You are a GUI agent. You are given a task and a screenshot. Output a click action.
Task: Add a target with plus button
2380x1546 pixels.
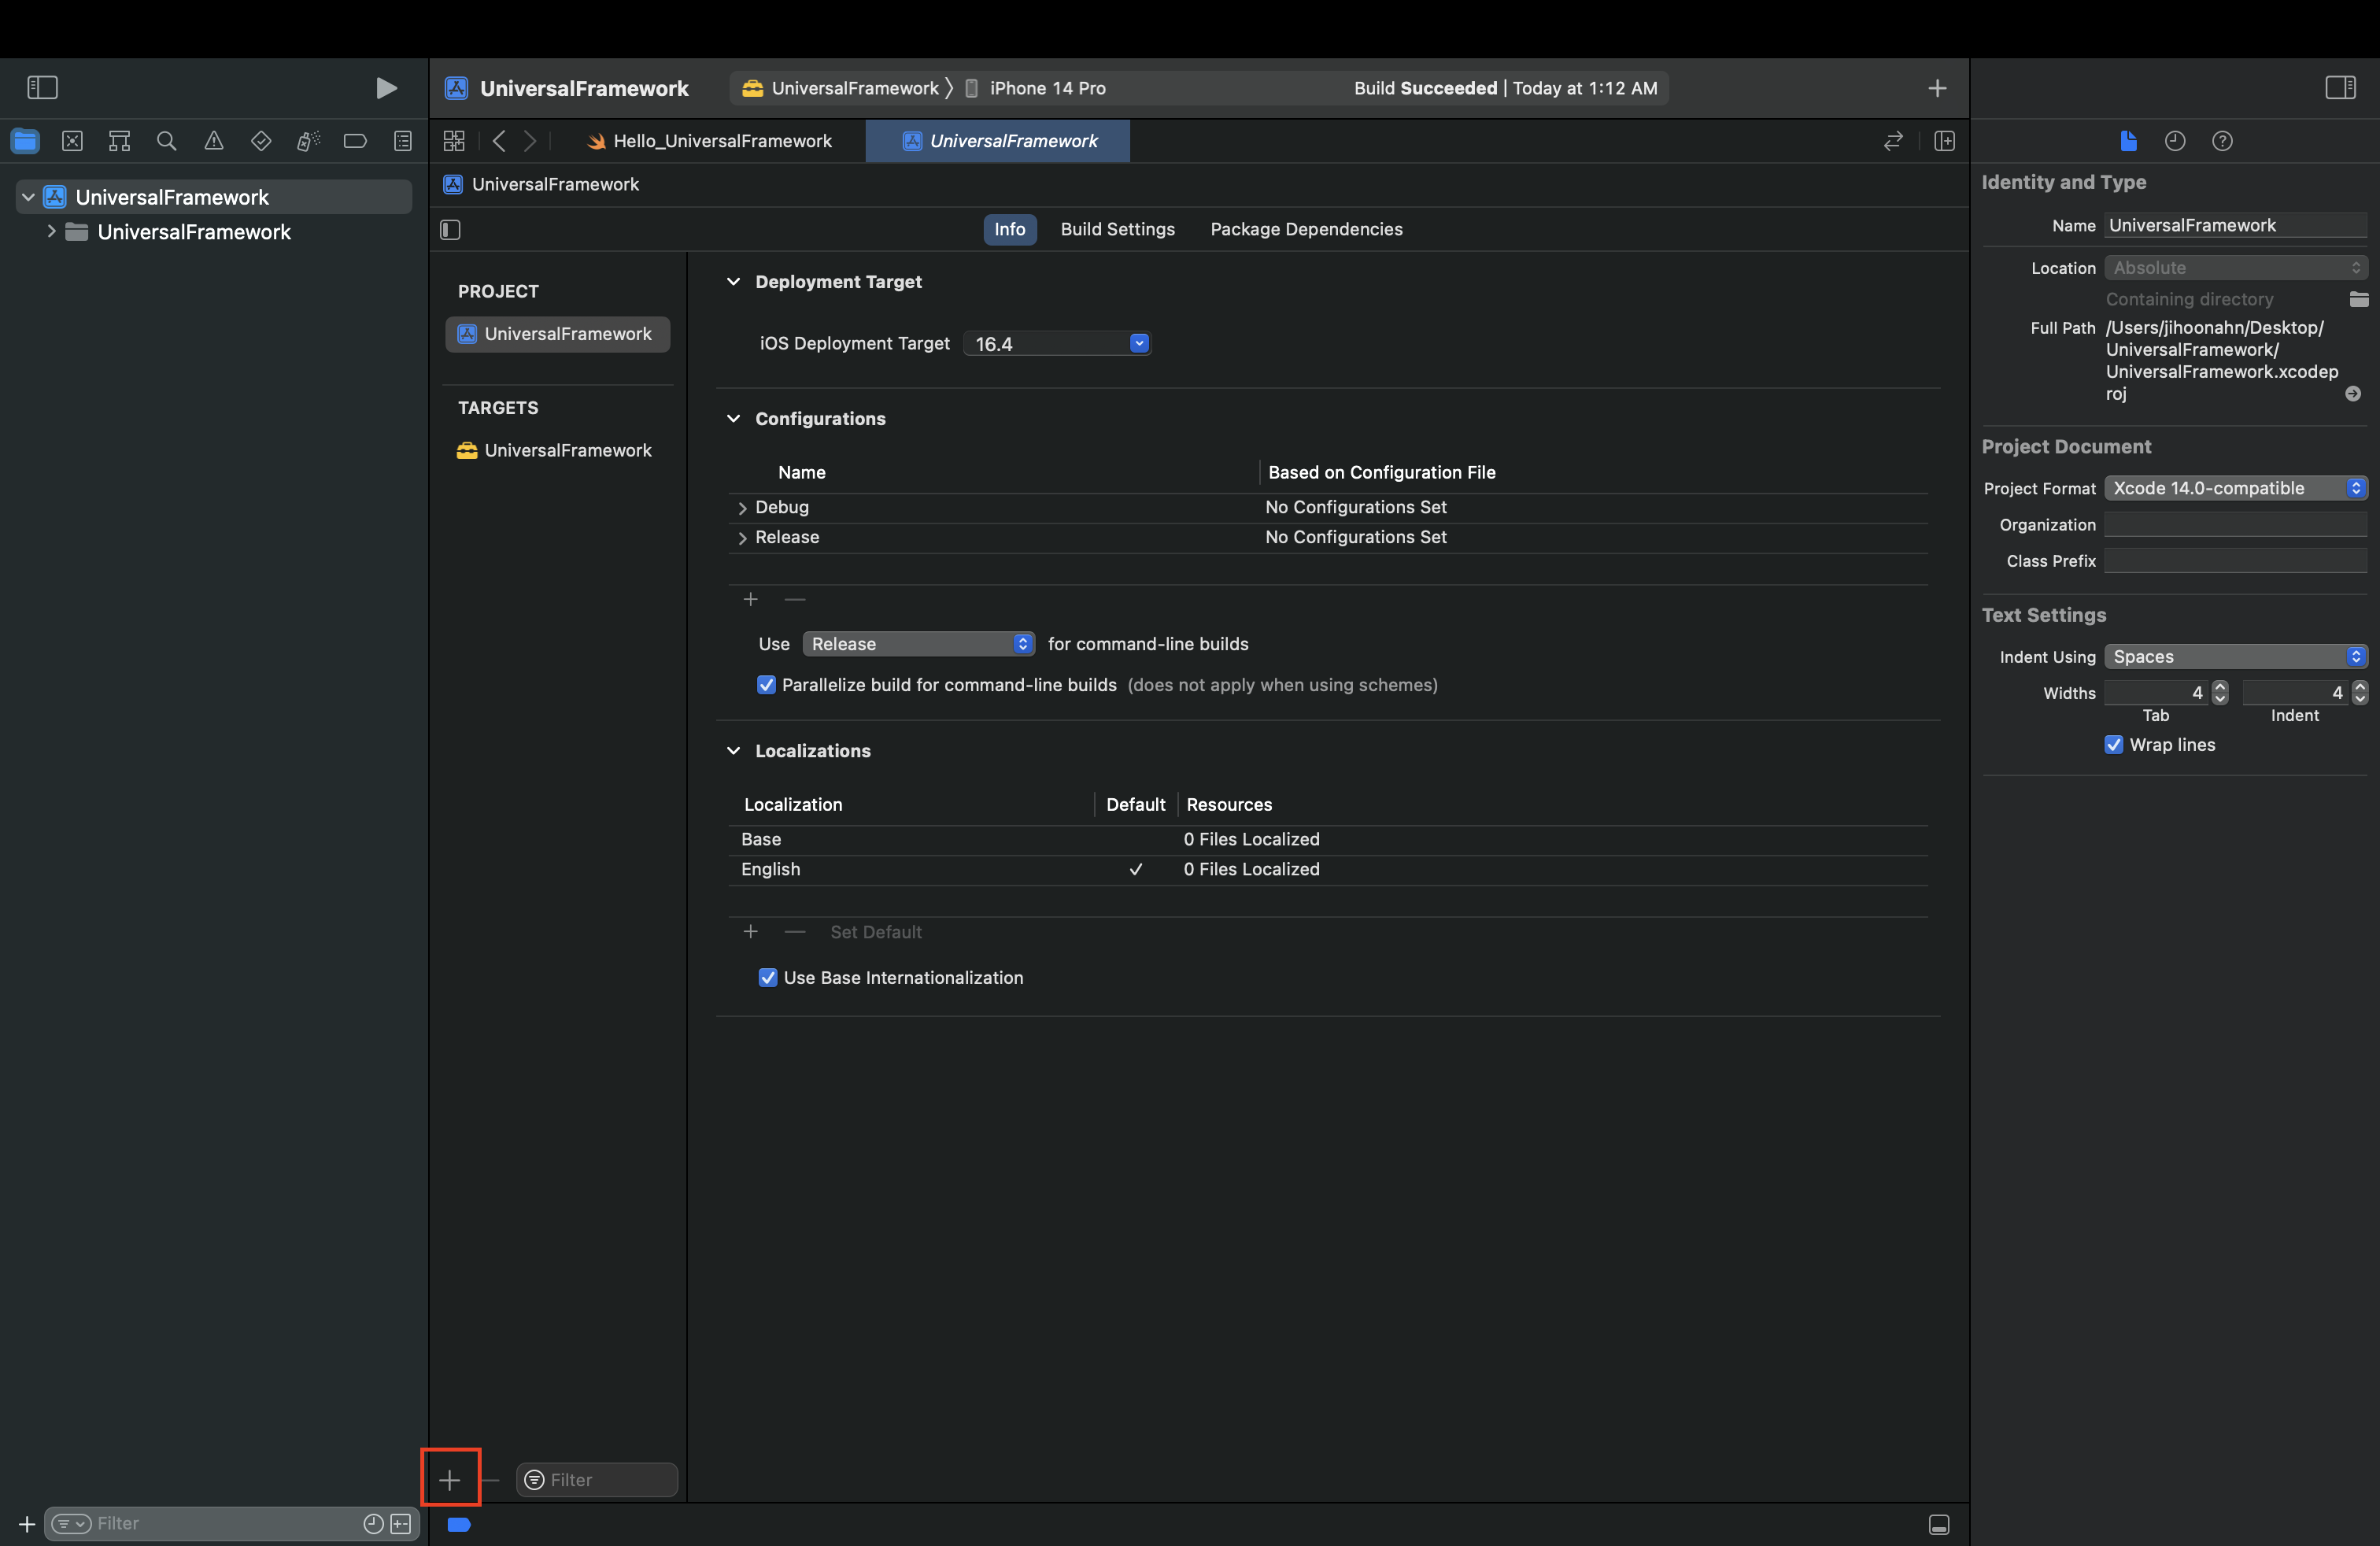[450, 1479]
